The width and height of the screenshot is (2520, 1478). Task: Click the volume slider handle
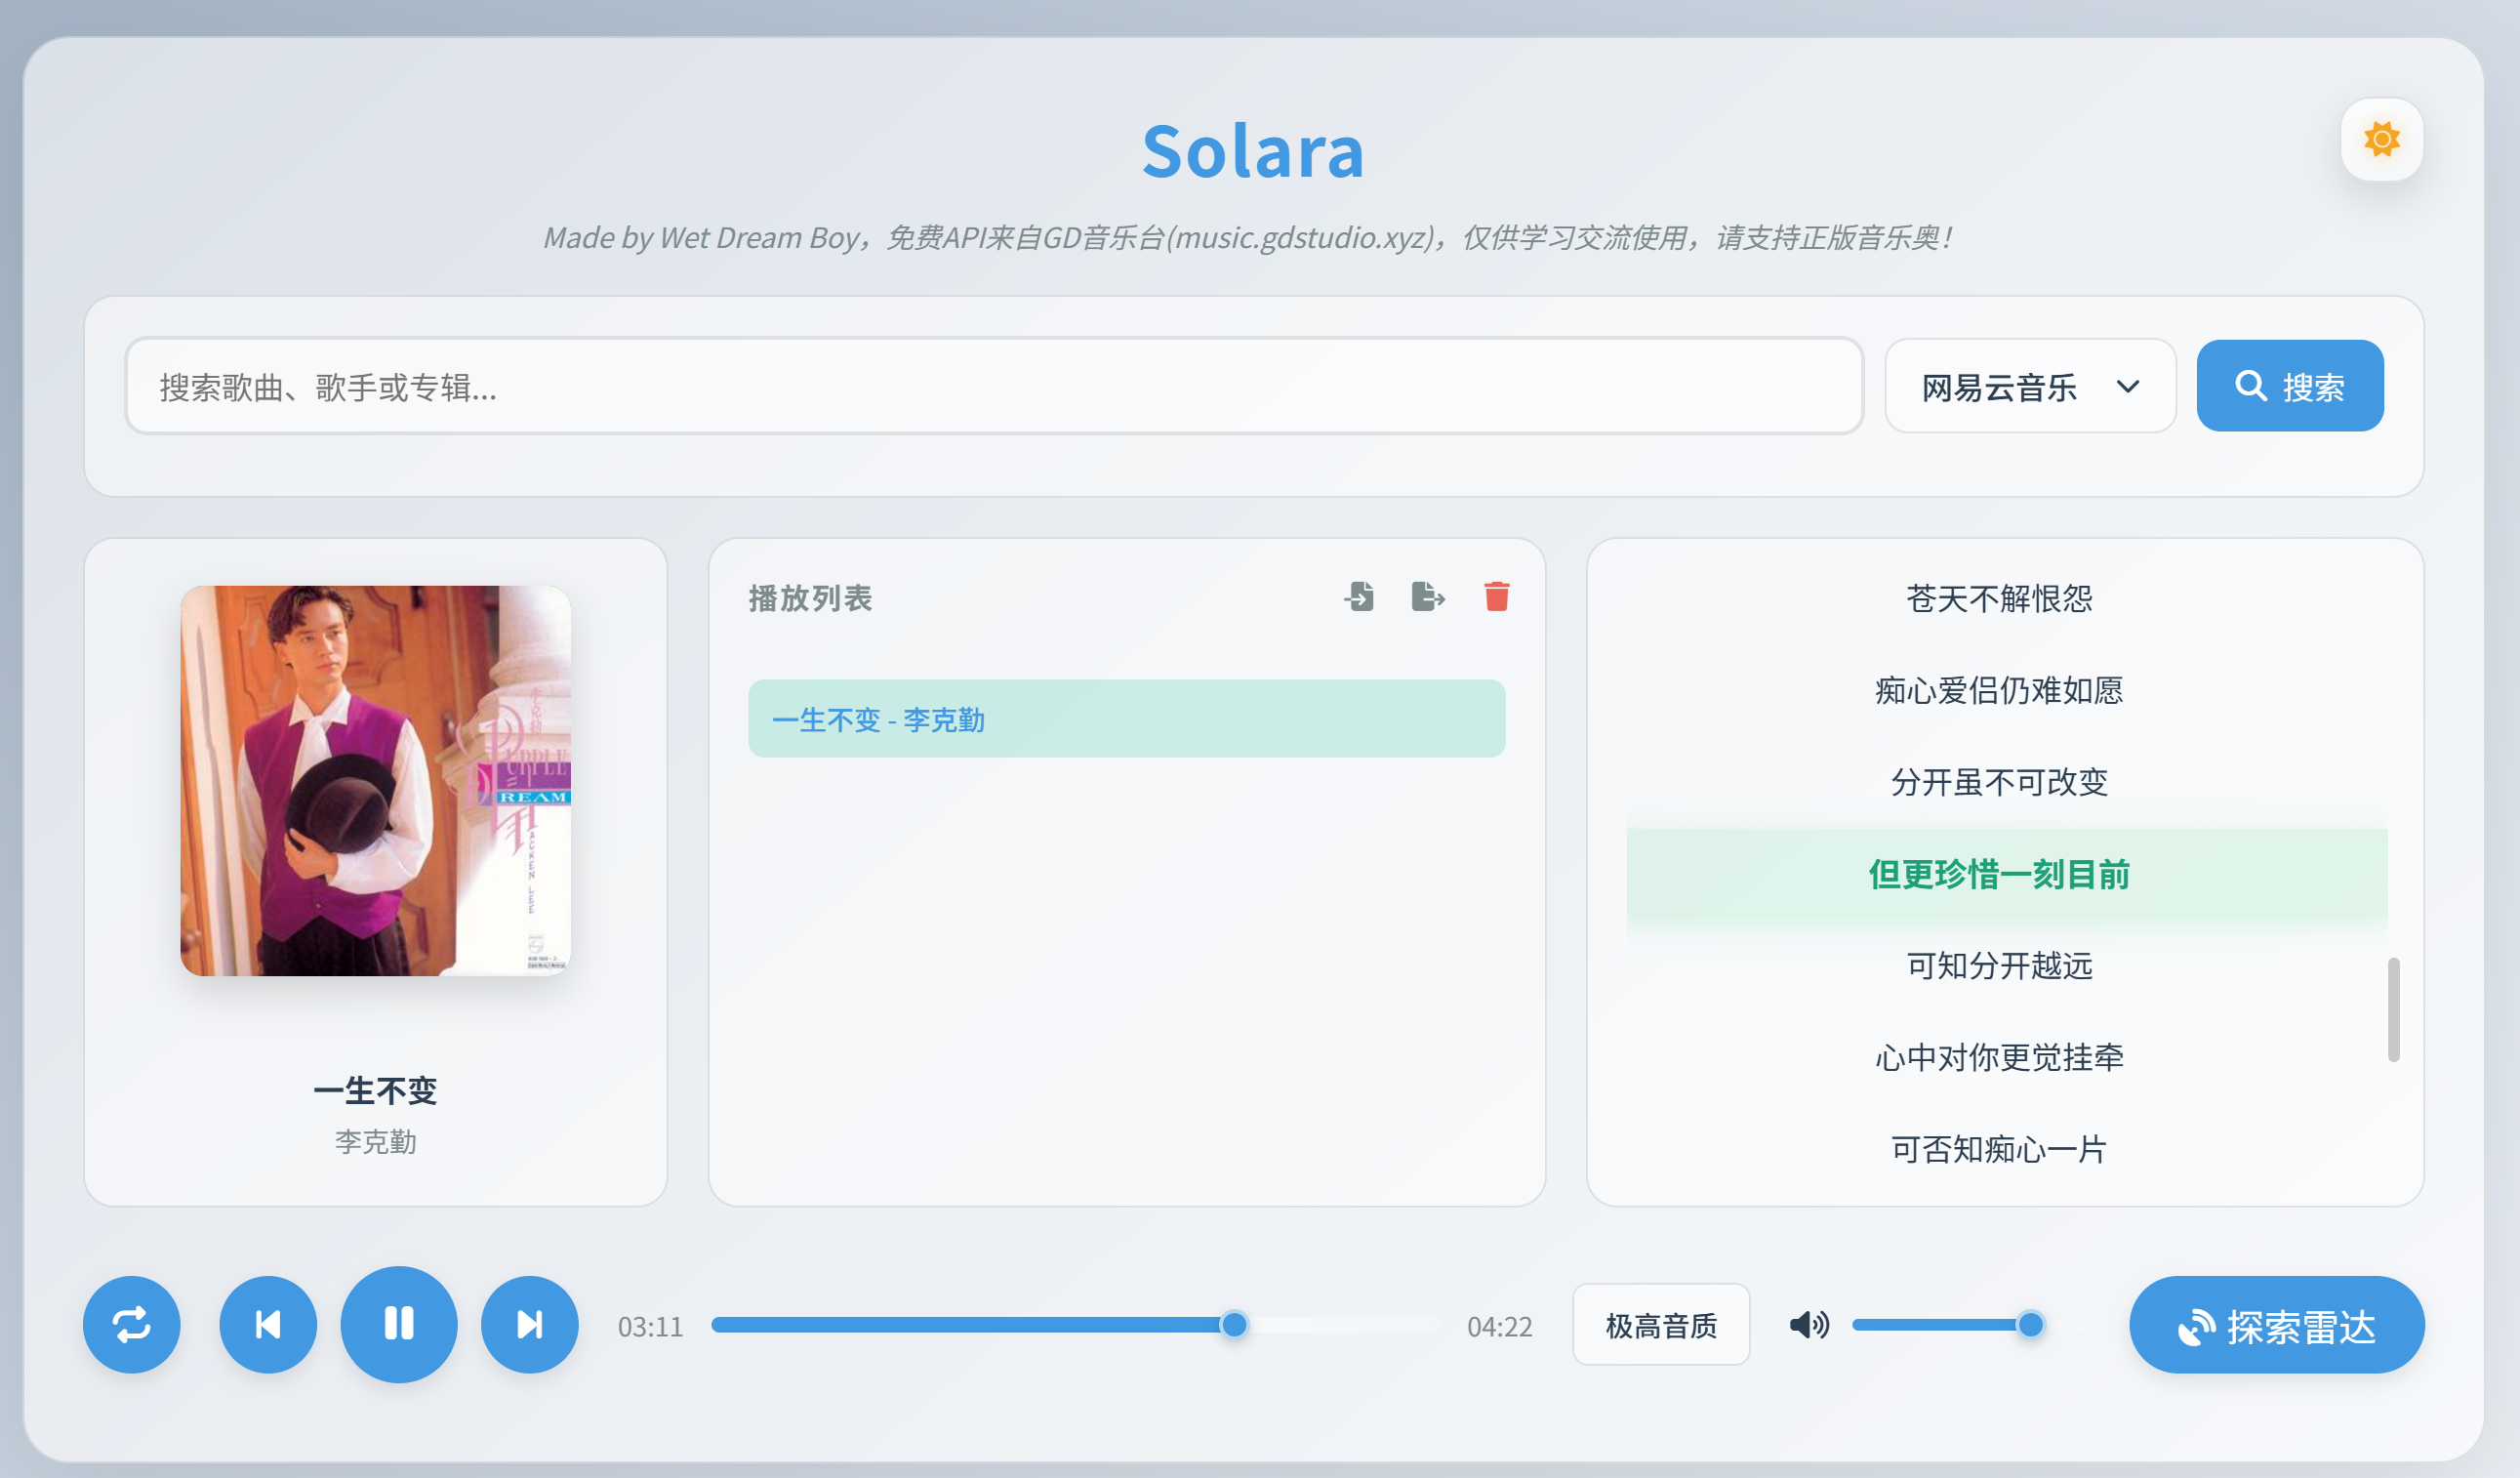coord(2030,1324)
